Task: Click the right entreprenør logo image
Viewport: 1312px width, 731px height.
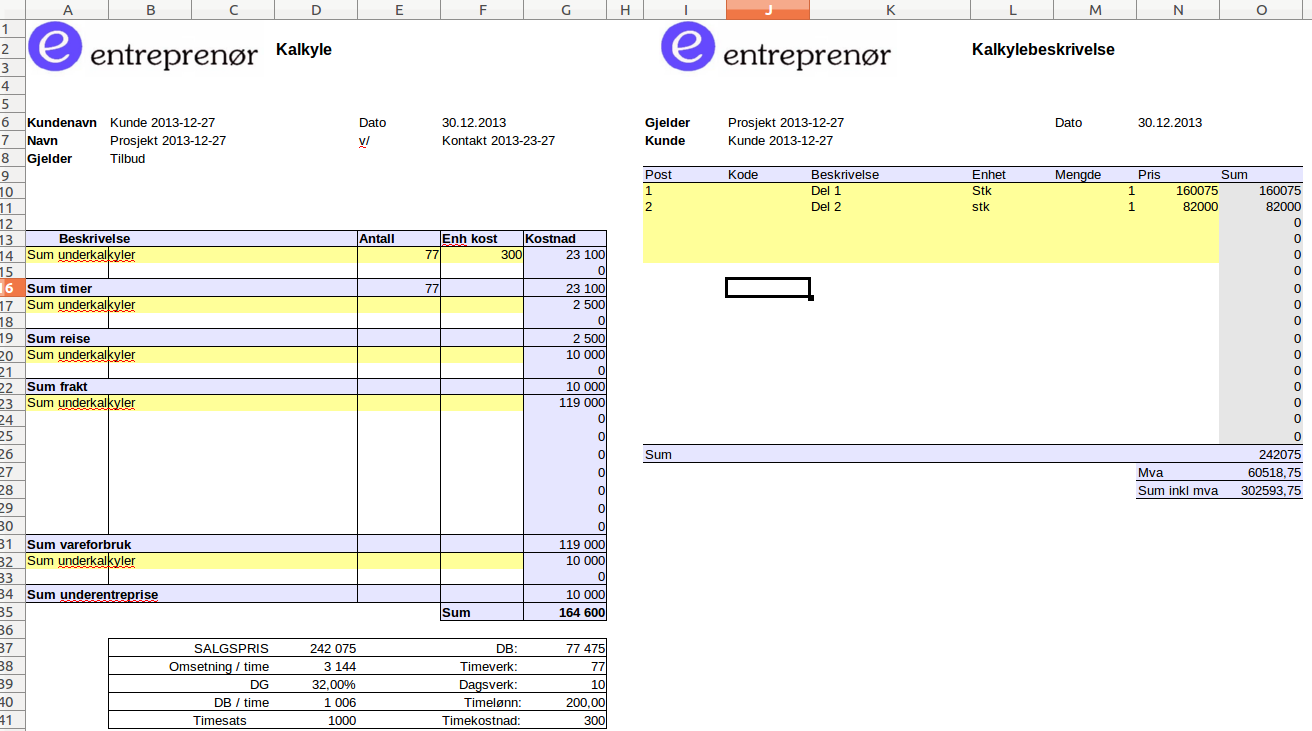Action: [x=776, y=47]
